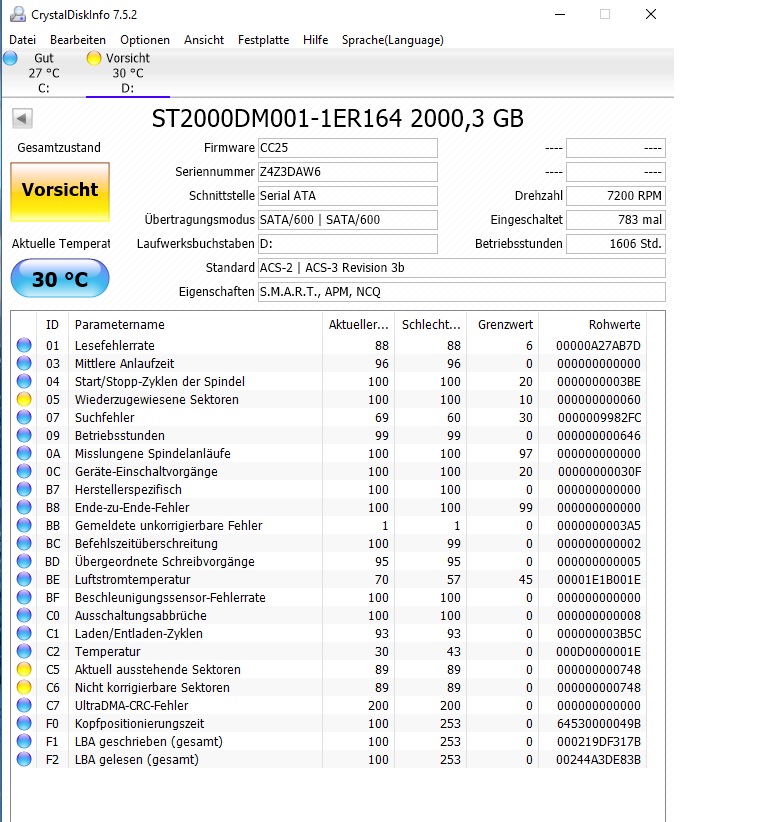Click the Schnittstelle field Serial ATA
Viewport: 768px width, 822px height.
348,196
